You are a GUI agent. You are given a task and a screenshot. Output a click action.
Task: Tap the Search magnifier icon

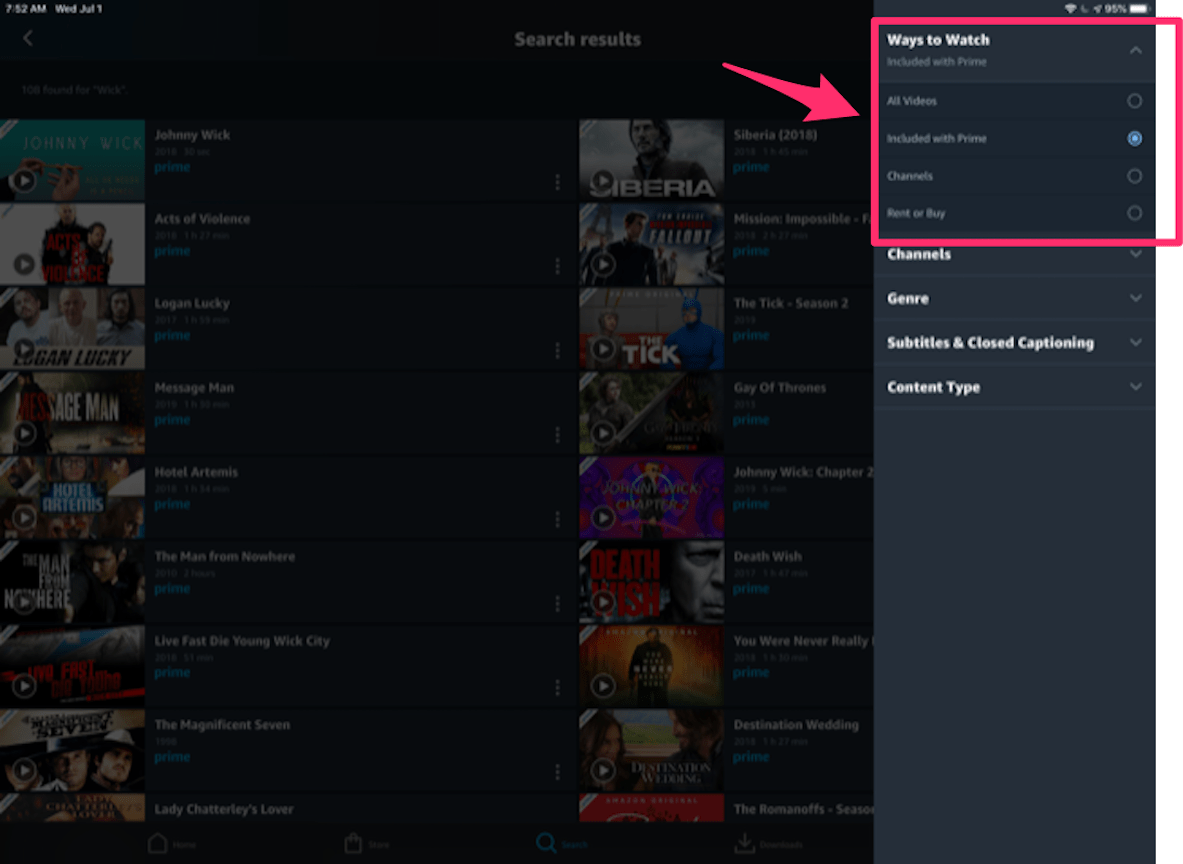(546, 843)
